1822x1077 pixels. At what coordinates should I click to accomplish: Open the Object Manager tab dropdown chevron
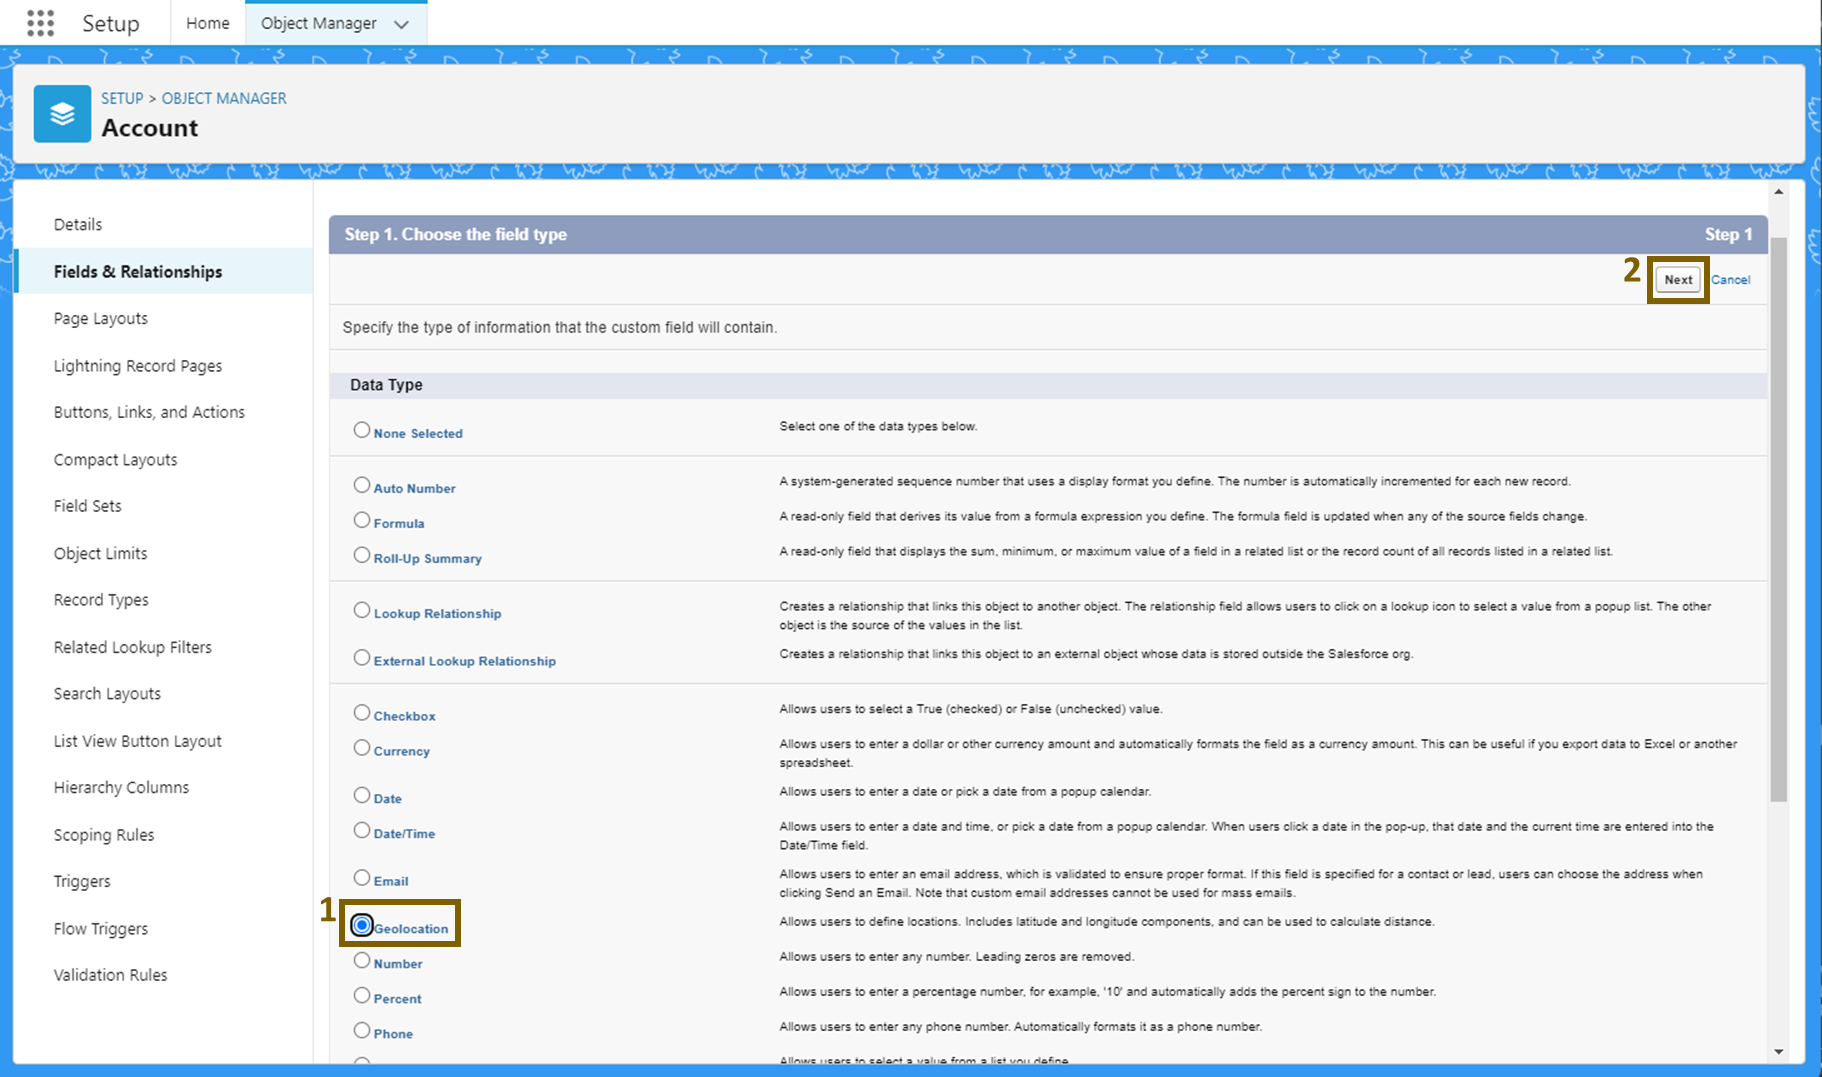[x=402, y=24]
